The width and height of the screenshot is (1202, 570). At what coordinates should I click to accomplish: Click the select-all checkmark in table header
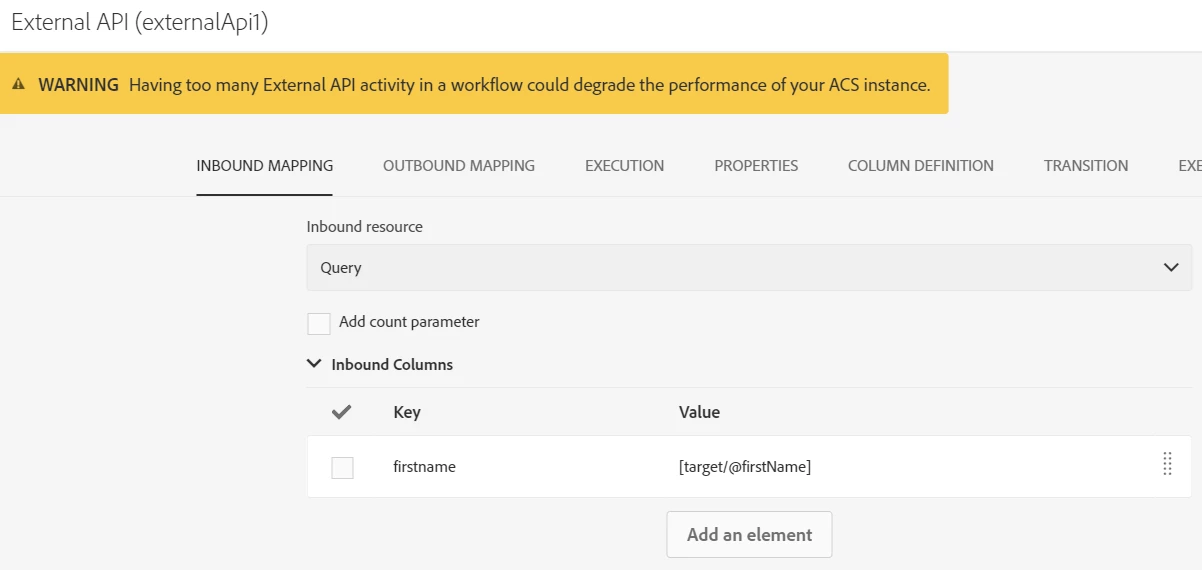pyautogui.click(x=342, y=412)
